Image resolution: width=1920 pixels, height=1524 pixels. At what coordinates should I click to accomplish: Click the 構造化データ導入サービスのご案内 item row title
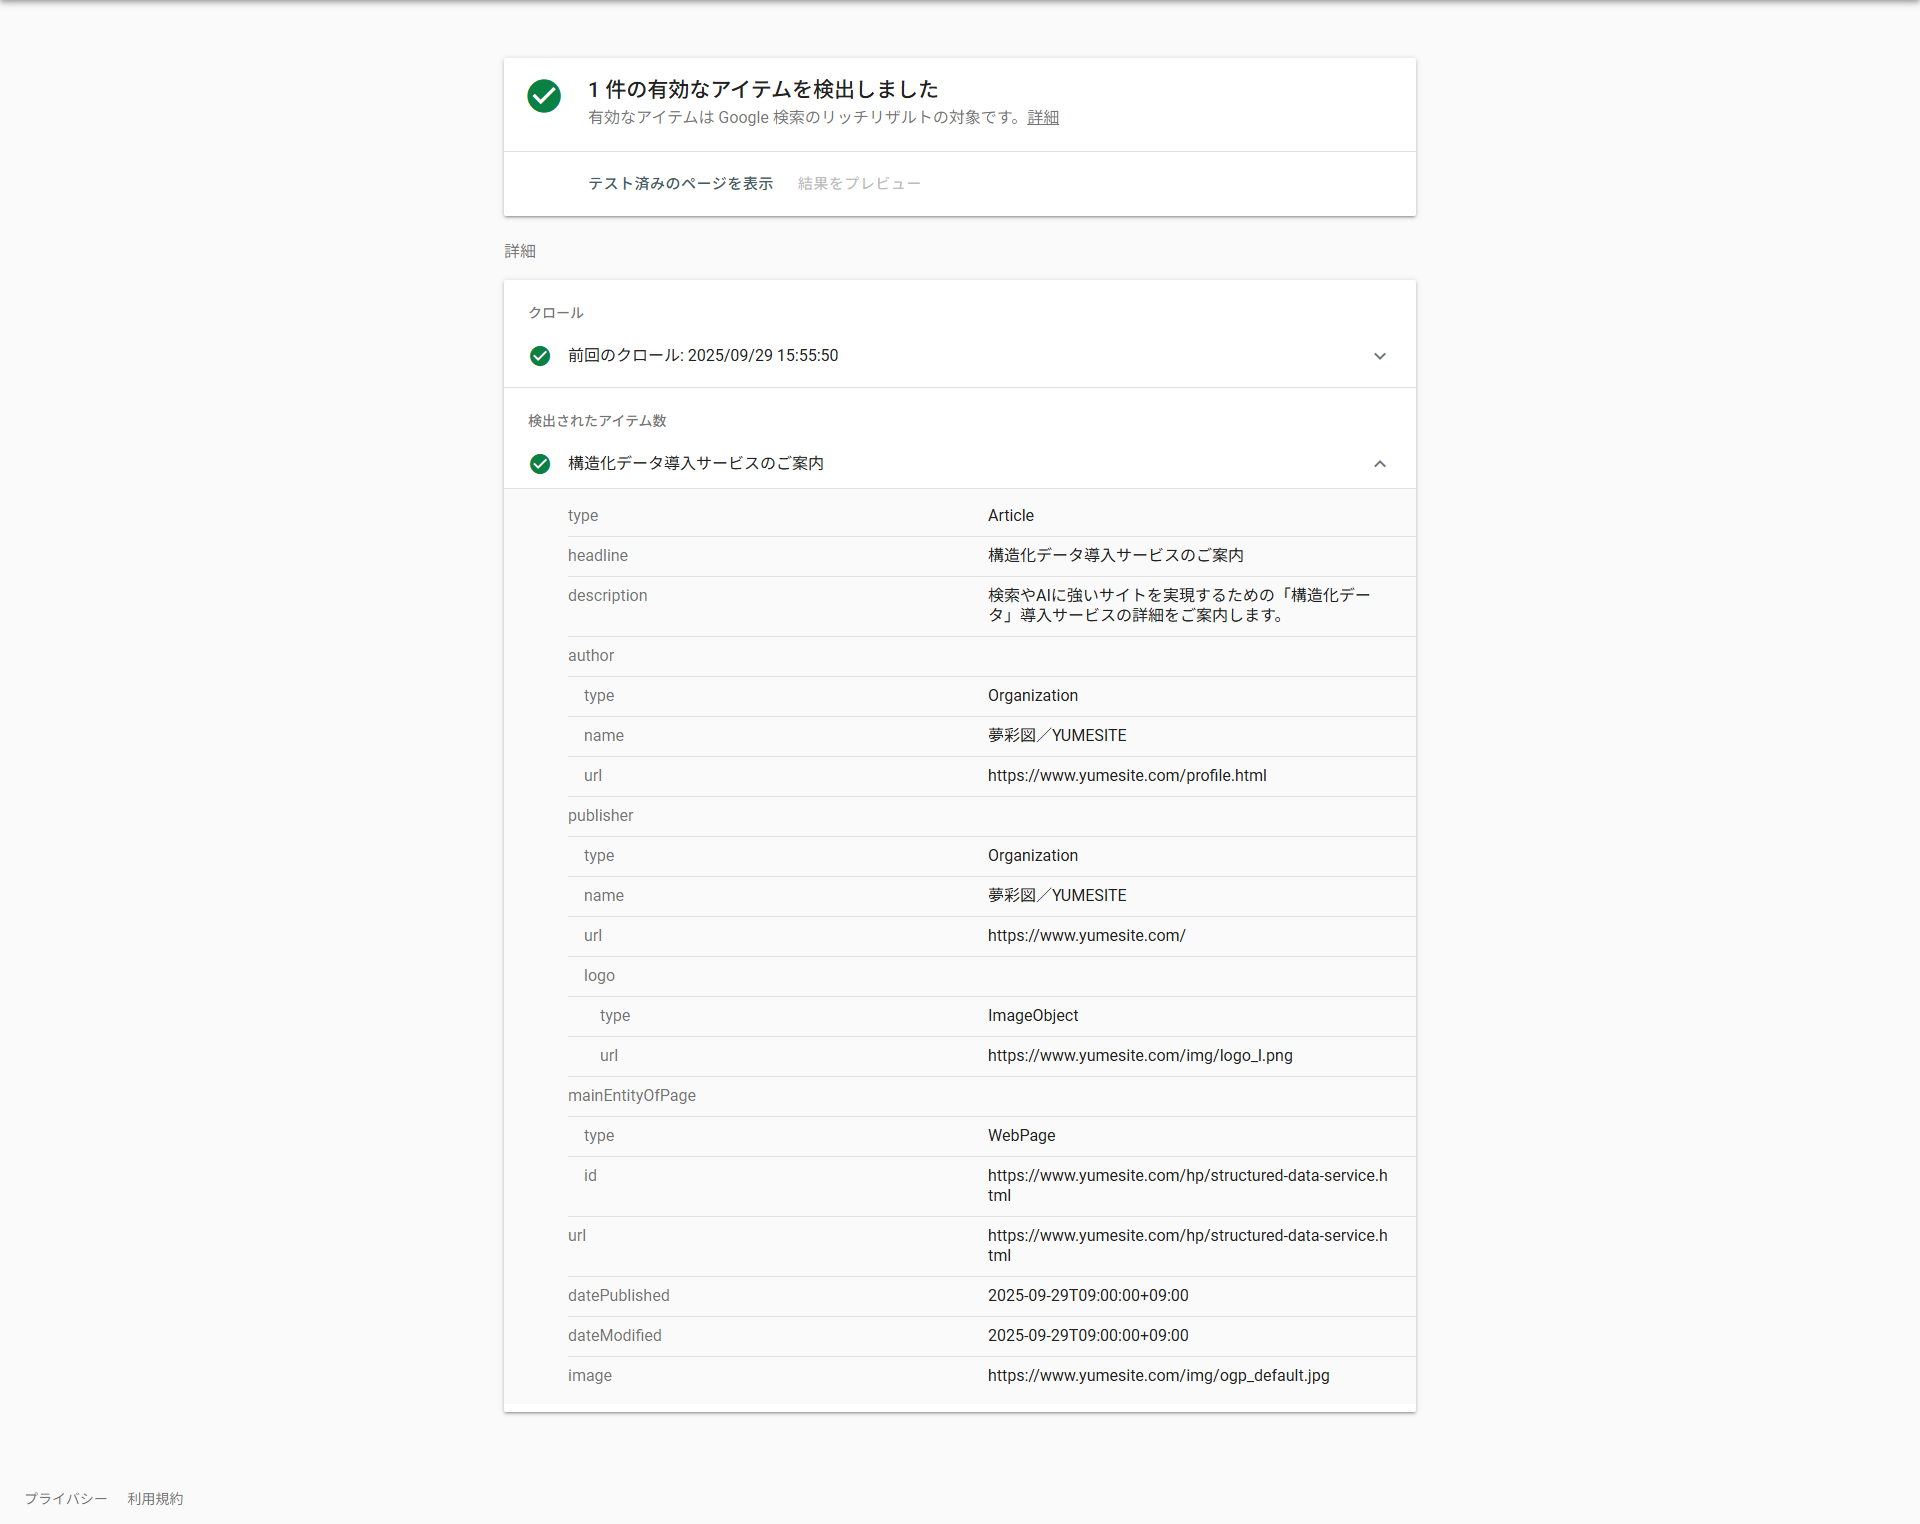696,464
